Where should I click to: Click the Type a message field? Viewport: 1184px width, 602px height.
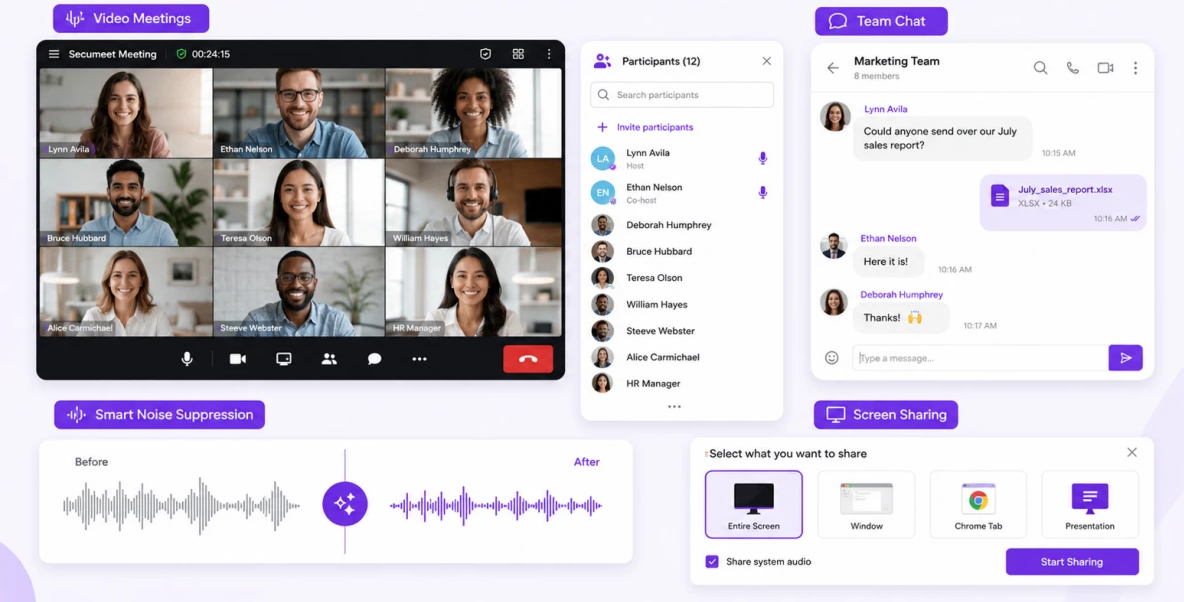[x=980, y=358]
